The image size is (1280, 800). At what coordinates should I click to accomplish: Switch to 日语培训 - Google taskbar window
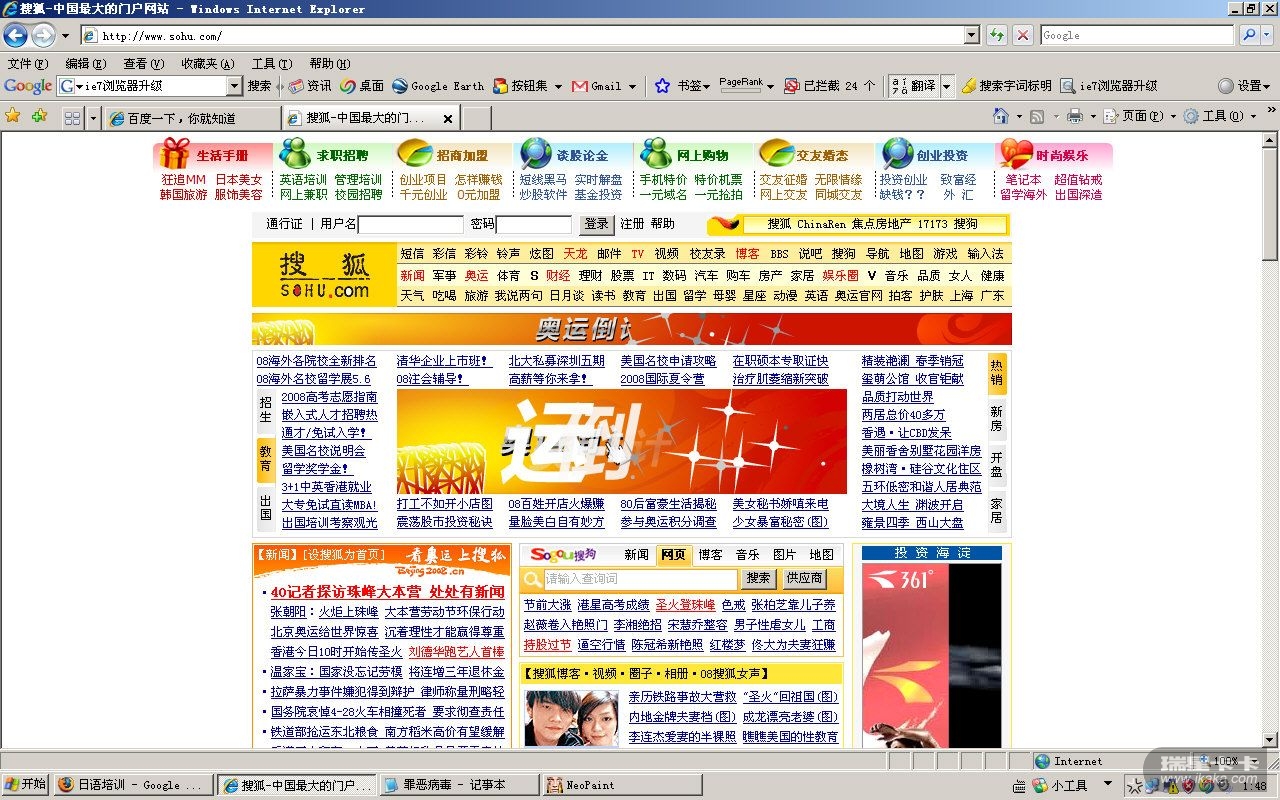(x=133, y=785)
